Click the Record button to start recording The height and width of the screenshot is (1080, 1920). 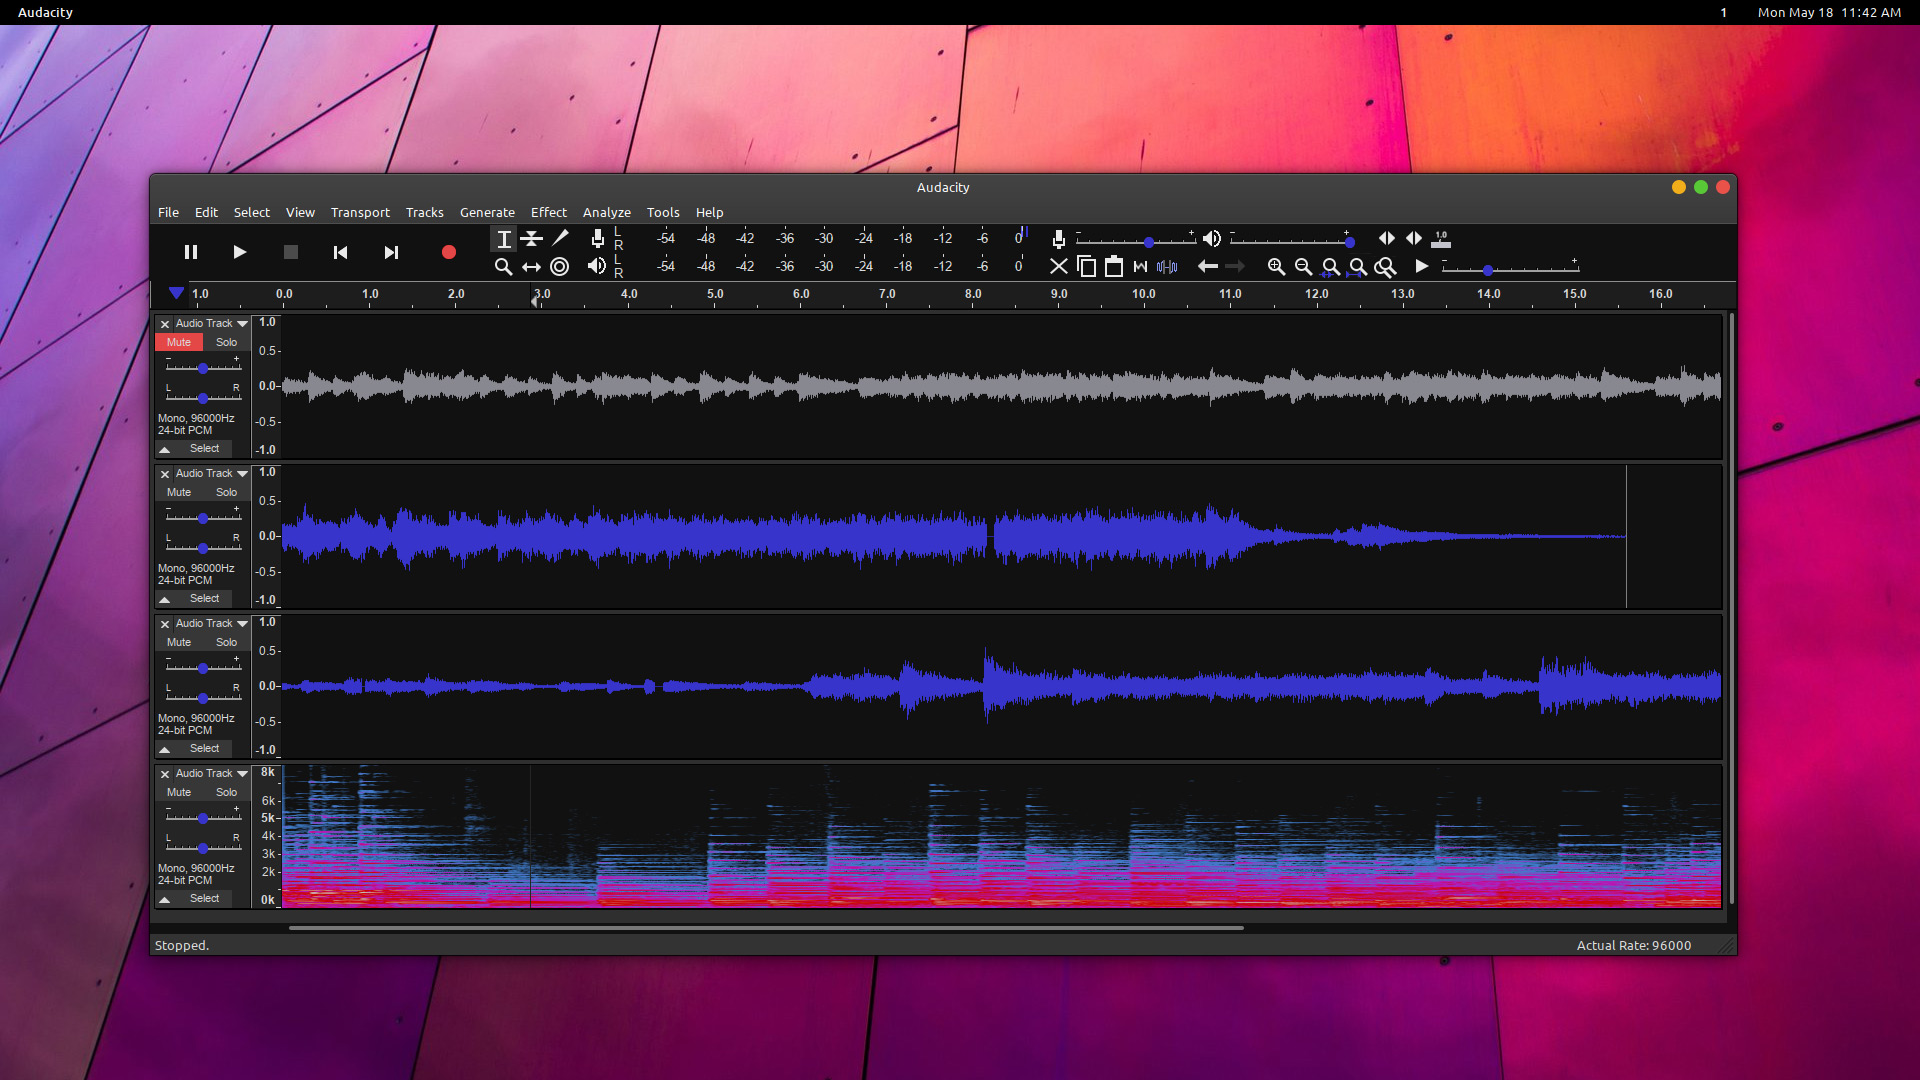pyautogui.click(x=448, y=252)
